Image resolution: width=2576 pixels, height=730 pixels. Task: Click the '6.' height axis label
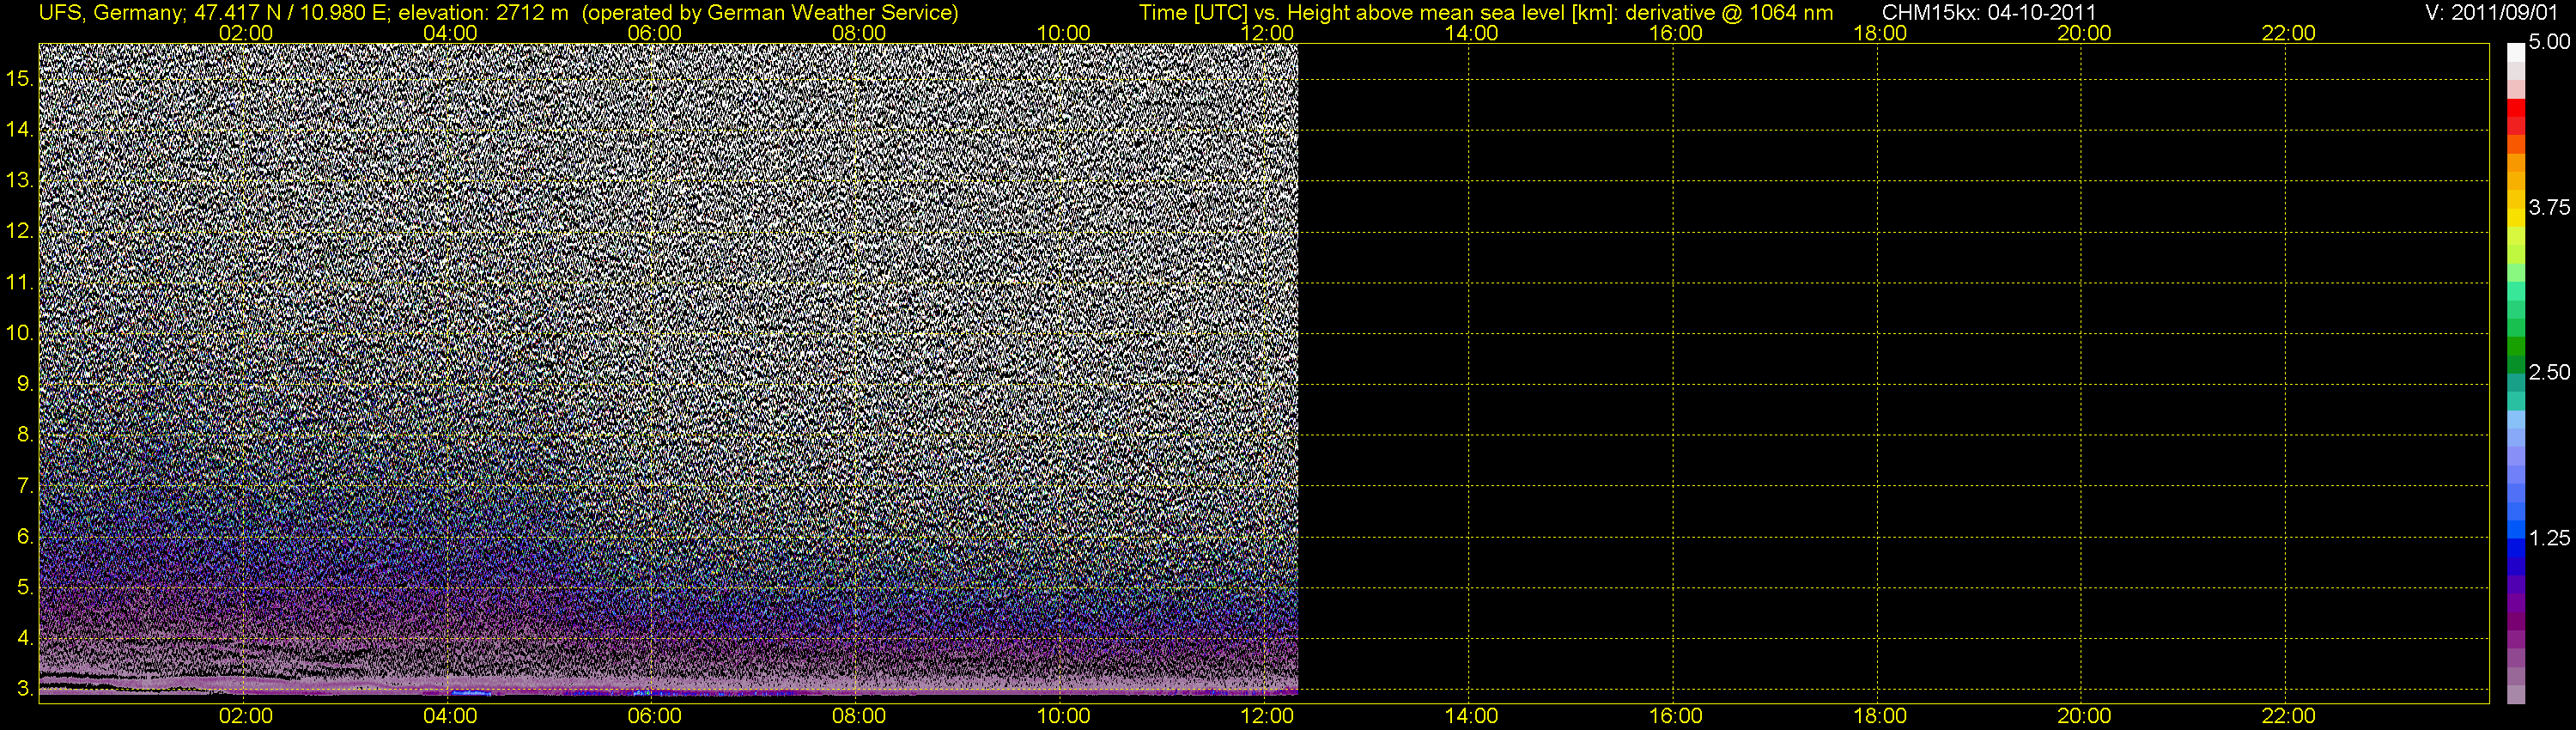tap(25, 536)
